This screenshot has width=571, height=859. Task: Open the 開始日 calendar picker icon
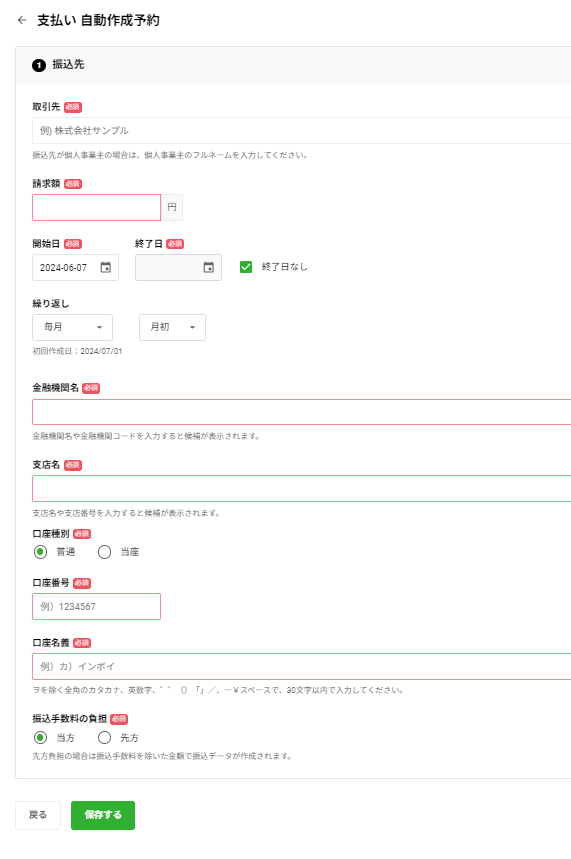click(106, 267)
